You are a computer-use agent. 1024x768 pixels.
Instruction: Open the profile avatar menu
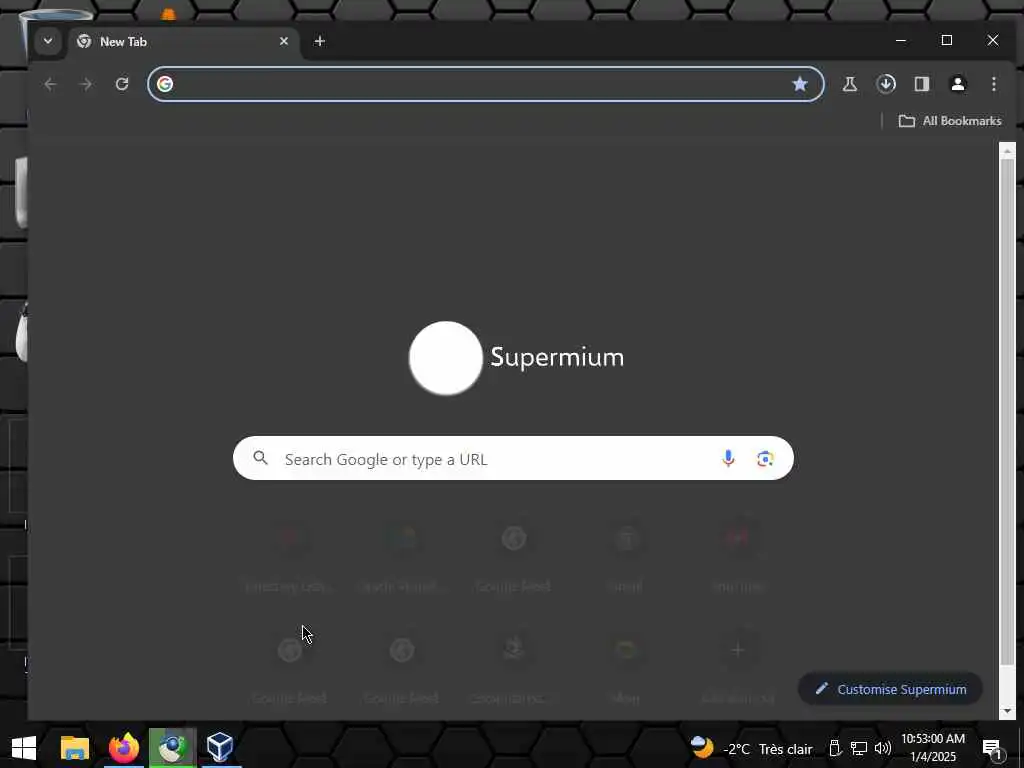pyautogui.click(x=957, y=84)
